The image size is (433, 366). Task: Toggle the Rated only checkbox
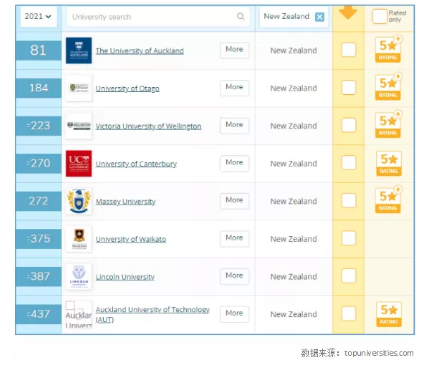(x=379, y=16)
